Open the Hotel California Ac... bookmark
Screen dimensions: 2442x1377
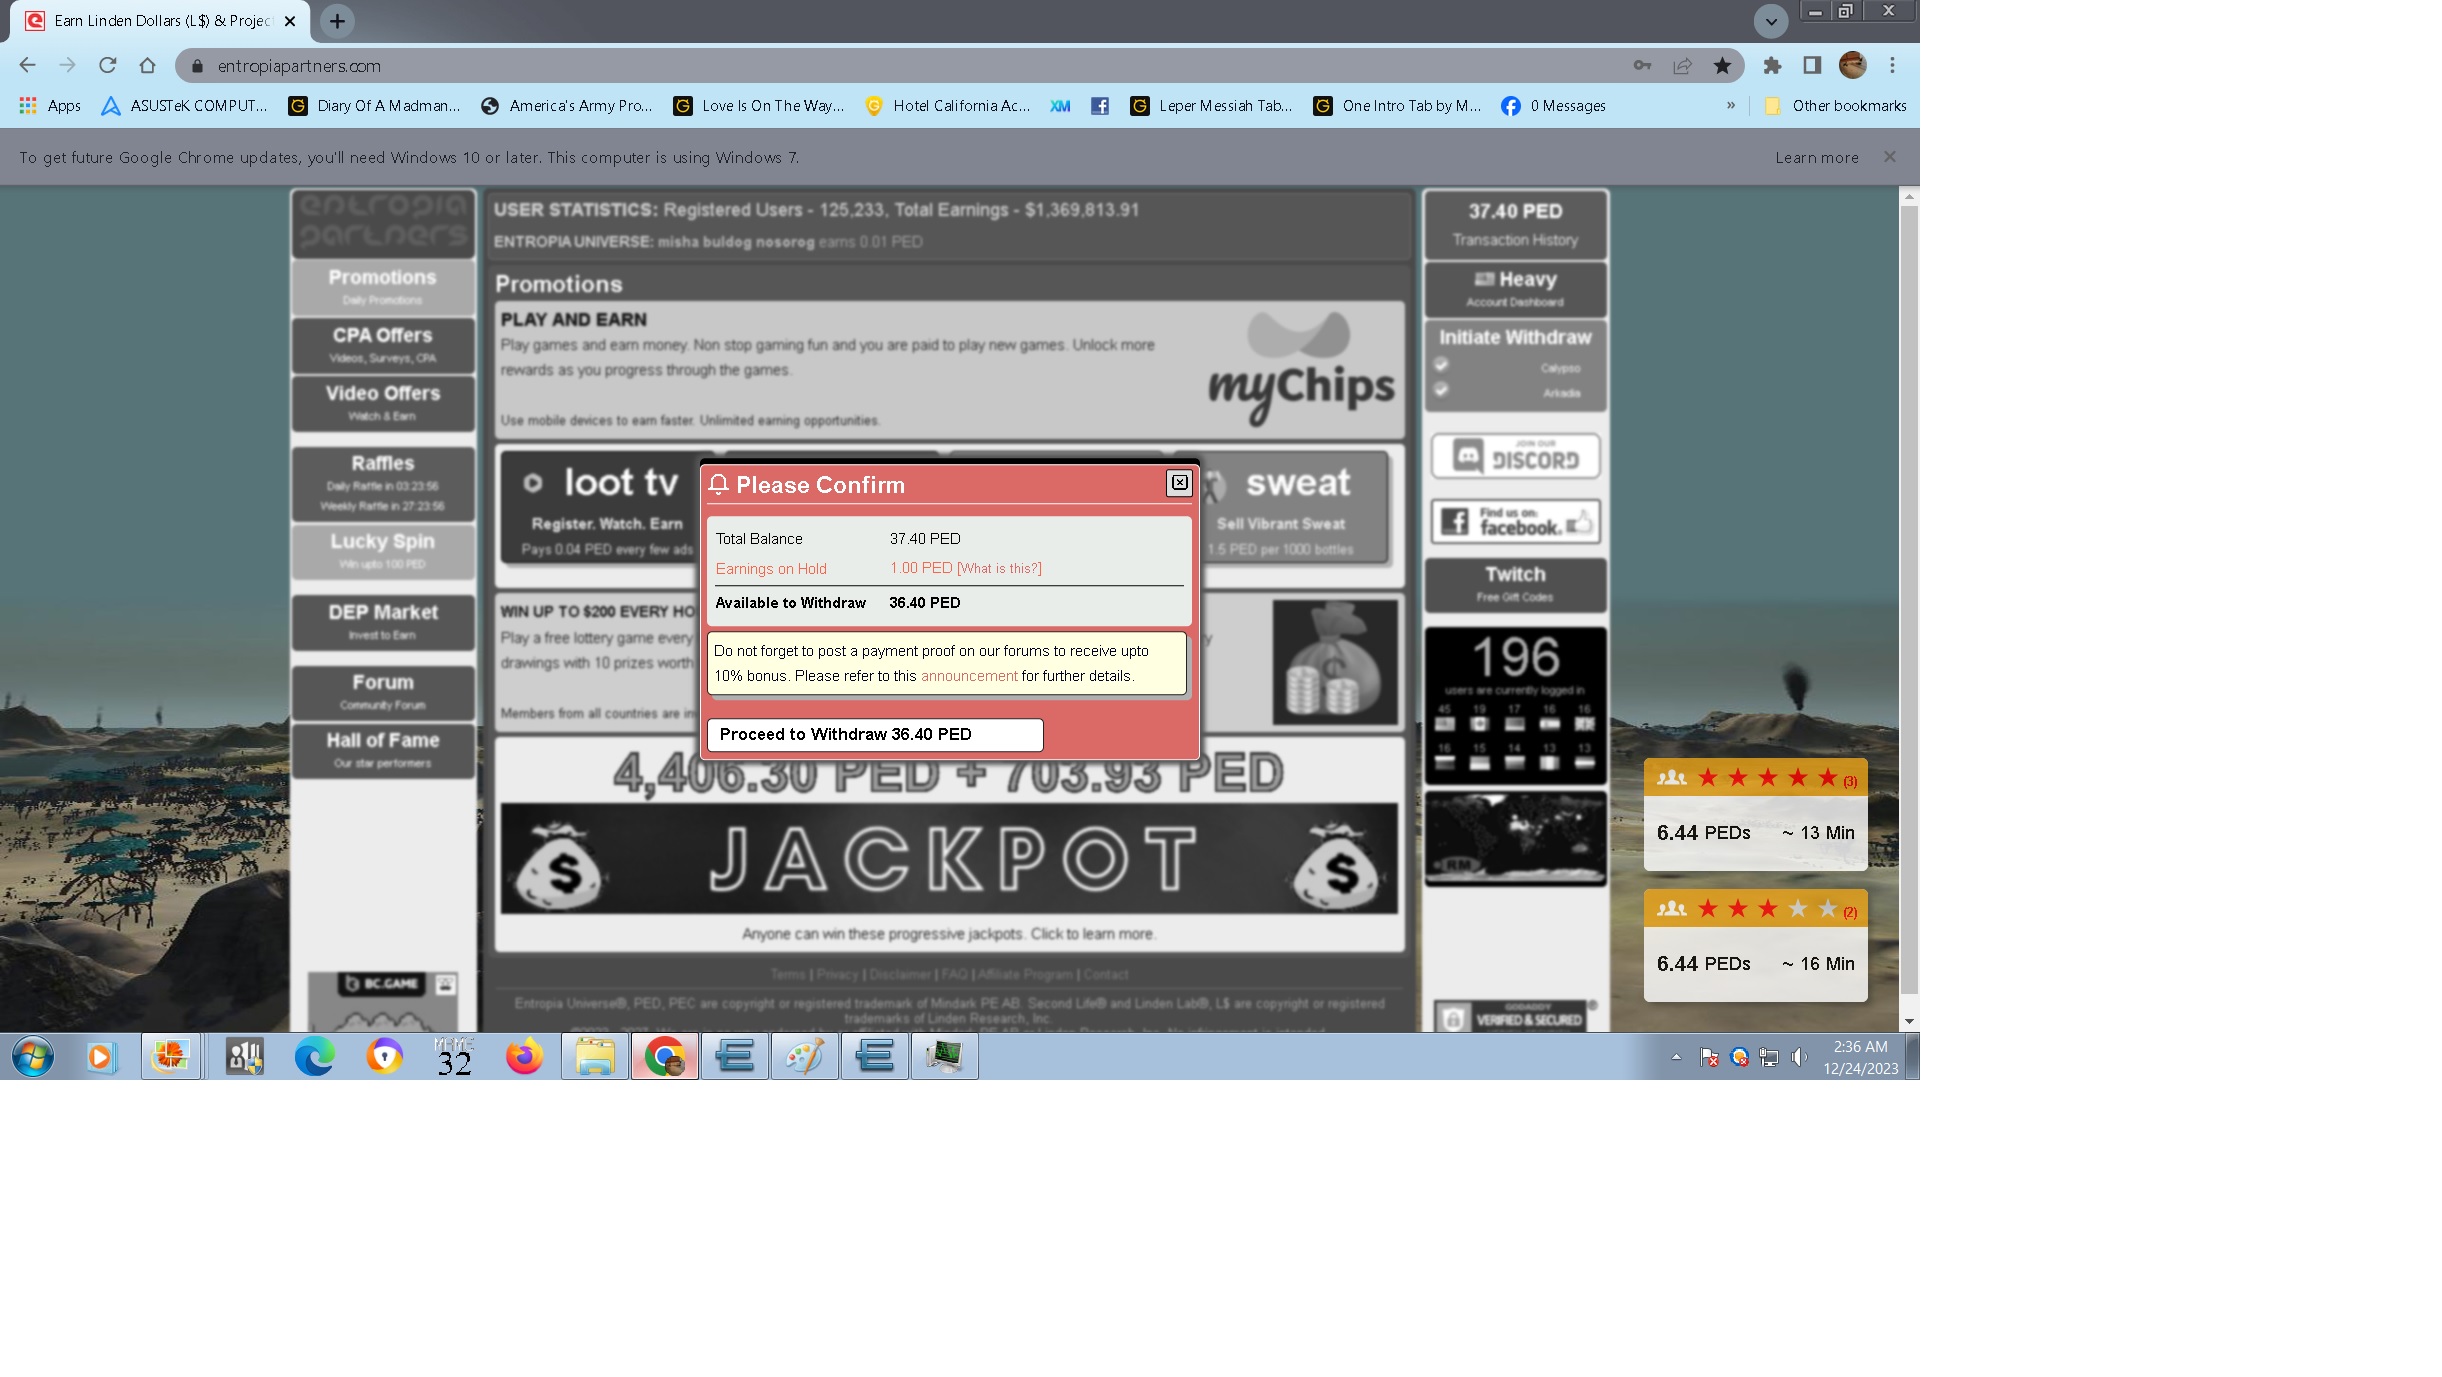pyautogui.click(x=948, y=105)
